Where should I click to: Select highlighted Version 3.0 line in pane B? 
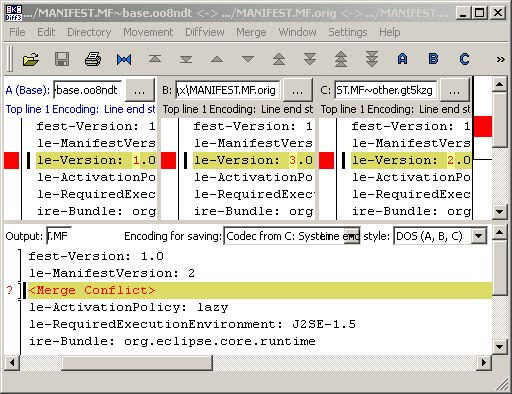[x=253, y=160]
